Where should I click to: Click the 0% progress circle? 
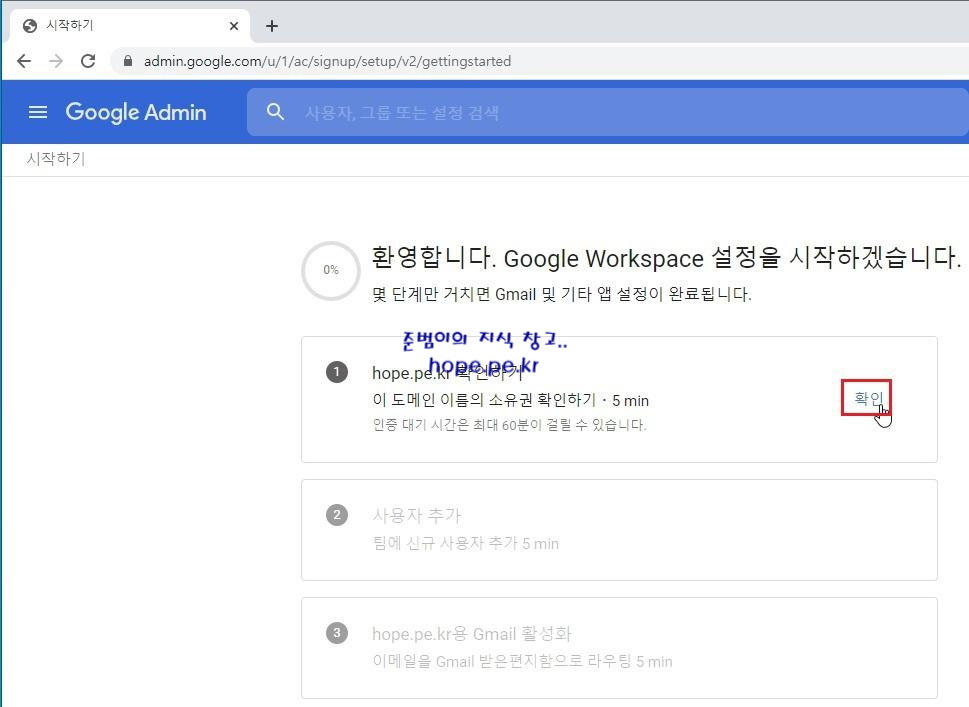pos(331,270)
